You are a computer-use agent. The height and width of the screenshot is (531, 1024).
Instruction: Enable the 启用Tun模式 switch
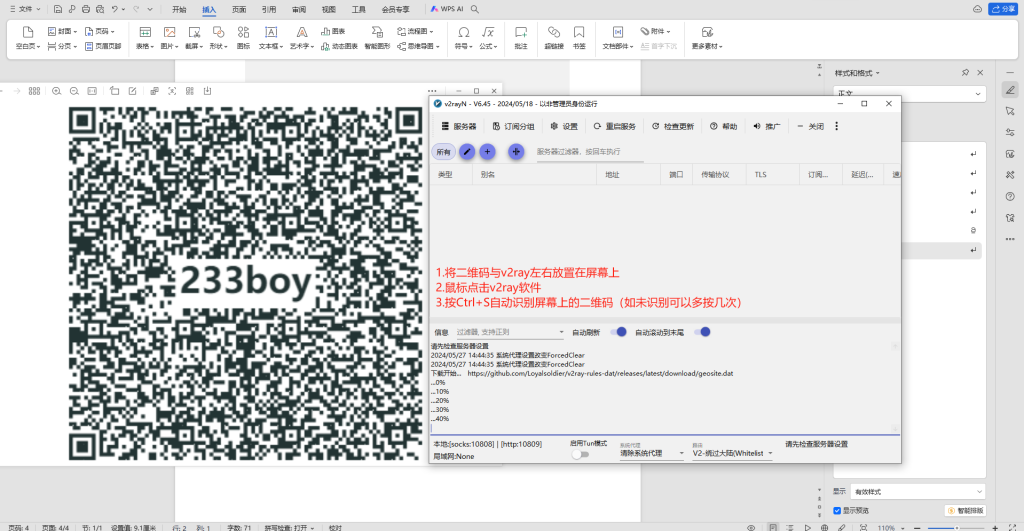(x=580, y=454)
